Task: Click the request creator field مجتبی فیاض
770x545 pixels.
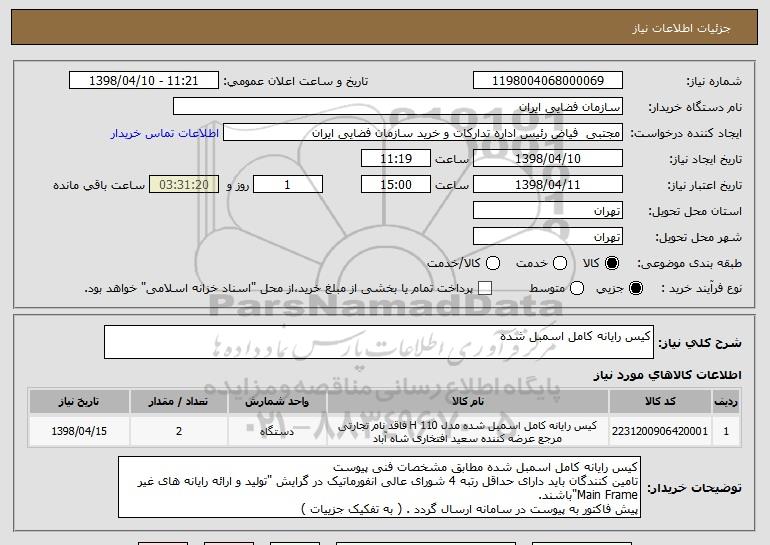Action: pyautogui.click(x=423, y=133)
